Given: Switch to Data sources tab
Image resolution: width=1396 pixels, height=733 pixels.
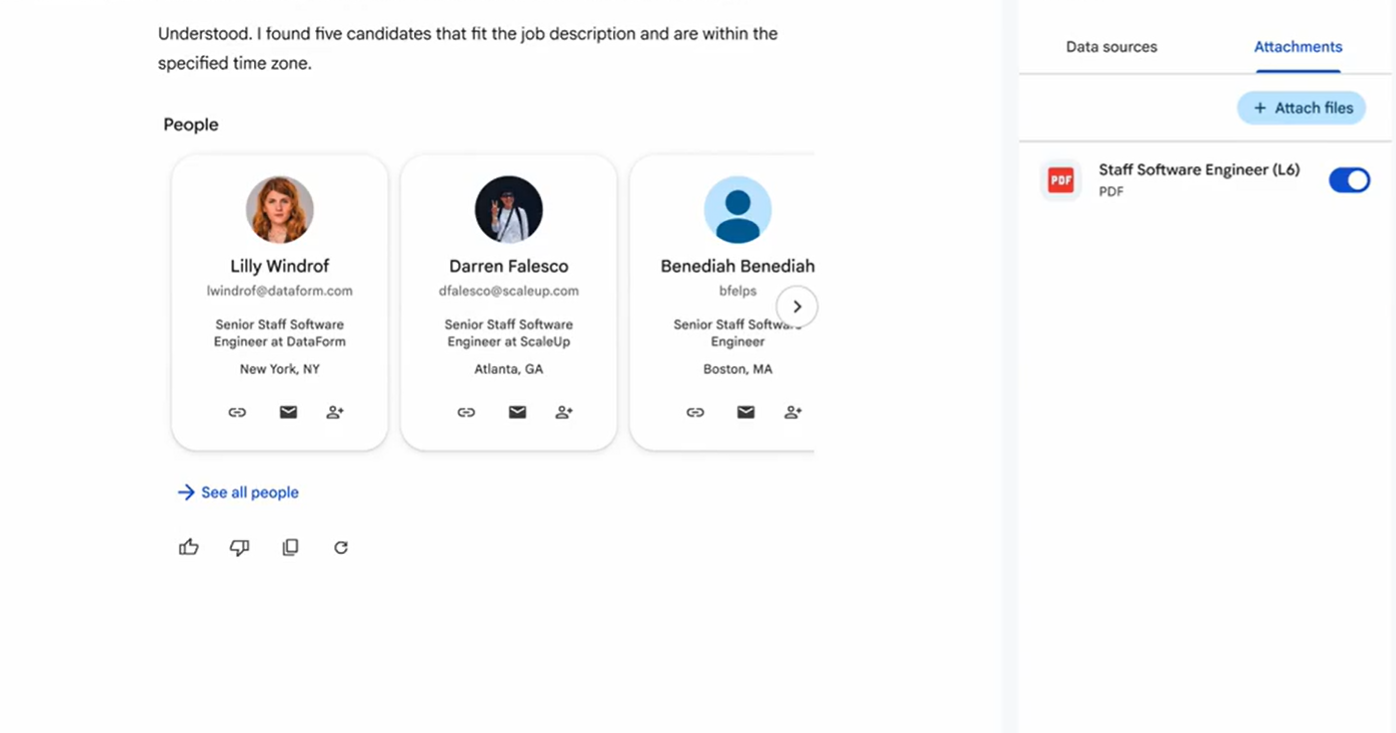Looking at the screenshot, I should tap(1111, 47).
